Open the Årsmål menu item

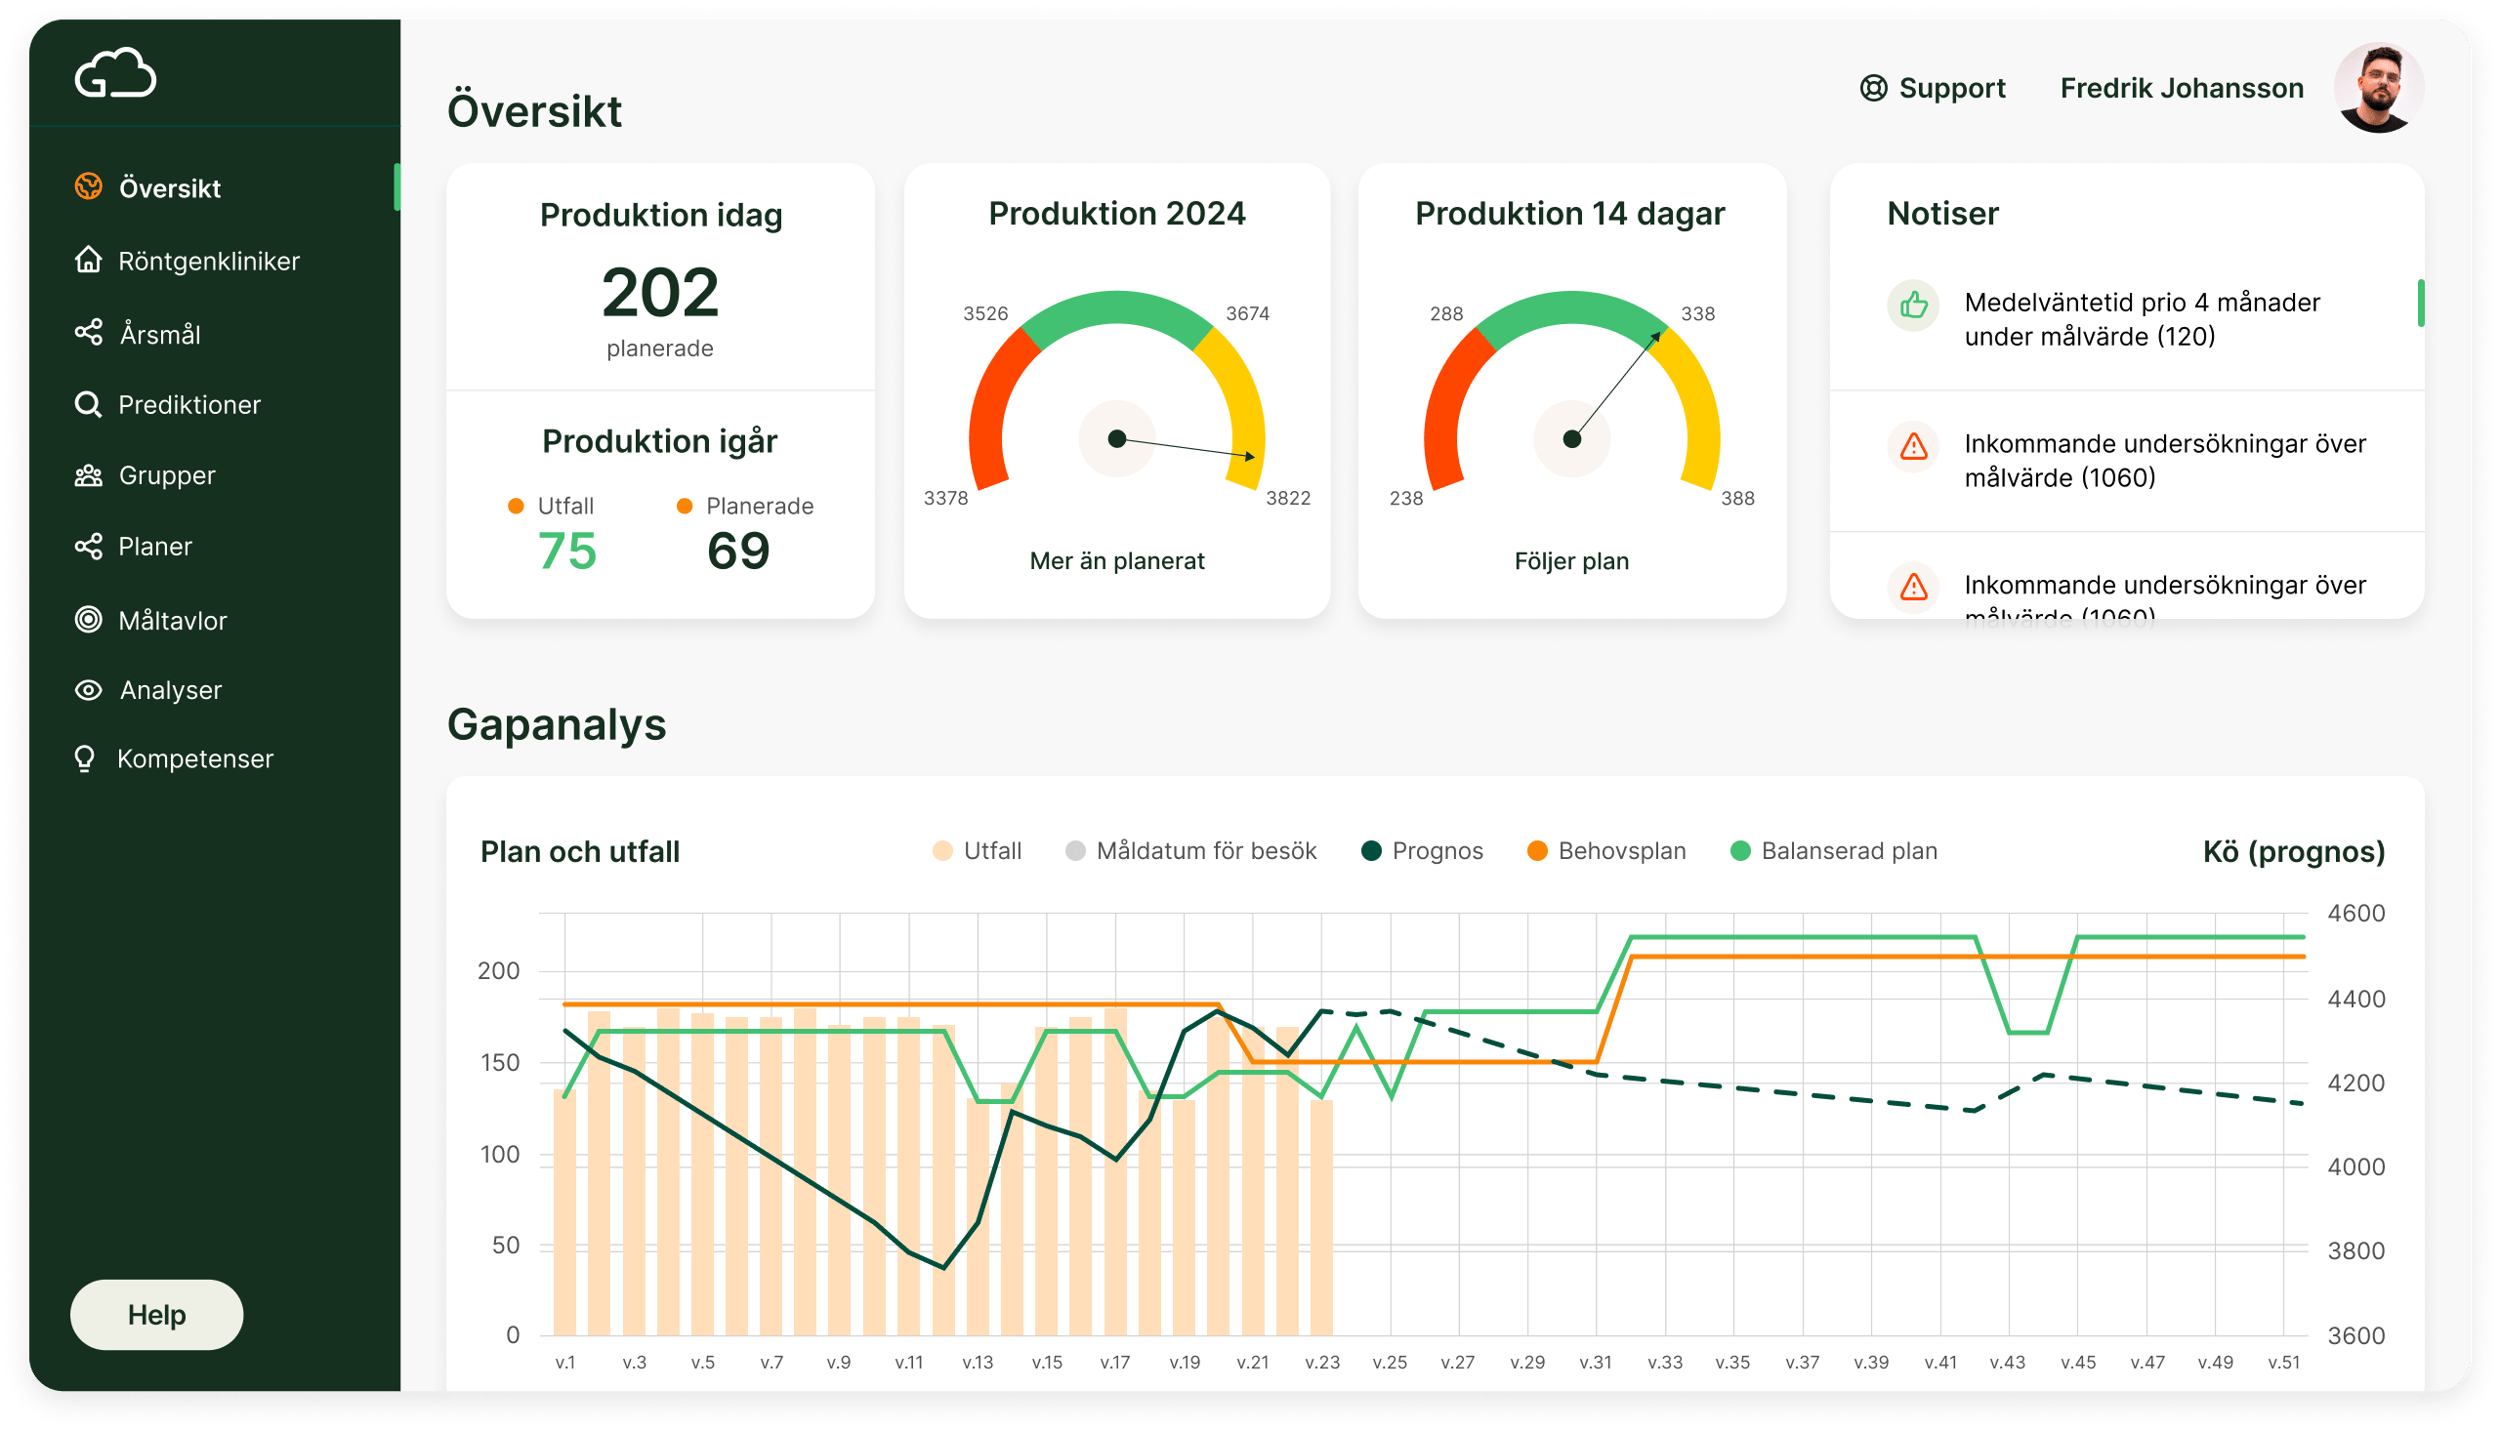[159, 334]
